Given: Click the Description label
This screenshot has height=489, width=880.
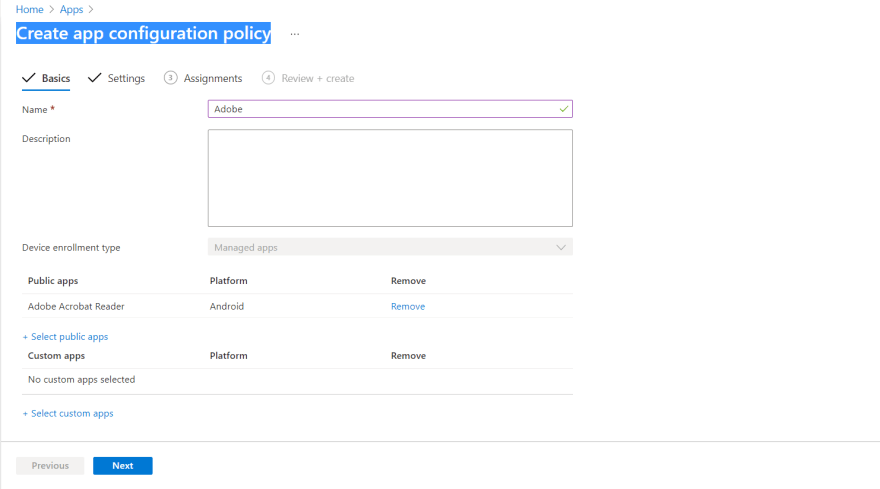Looking at the screenshot, I should (x=46, y=139).
